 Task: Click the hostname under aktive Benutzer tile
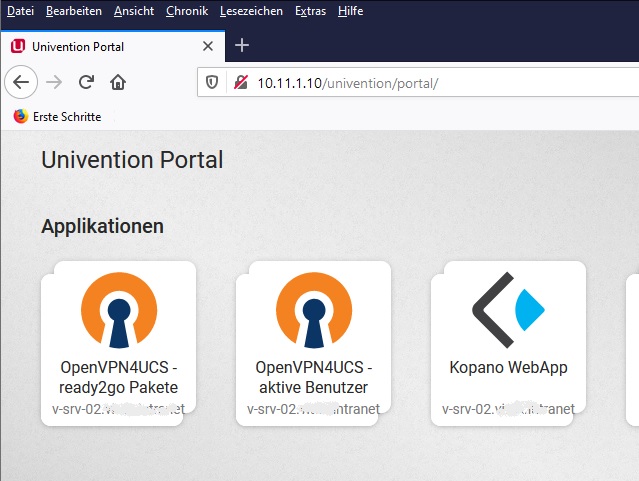(313, 409)
